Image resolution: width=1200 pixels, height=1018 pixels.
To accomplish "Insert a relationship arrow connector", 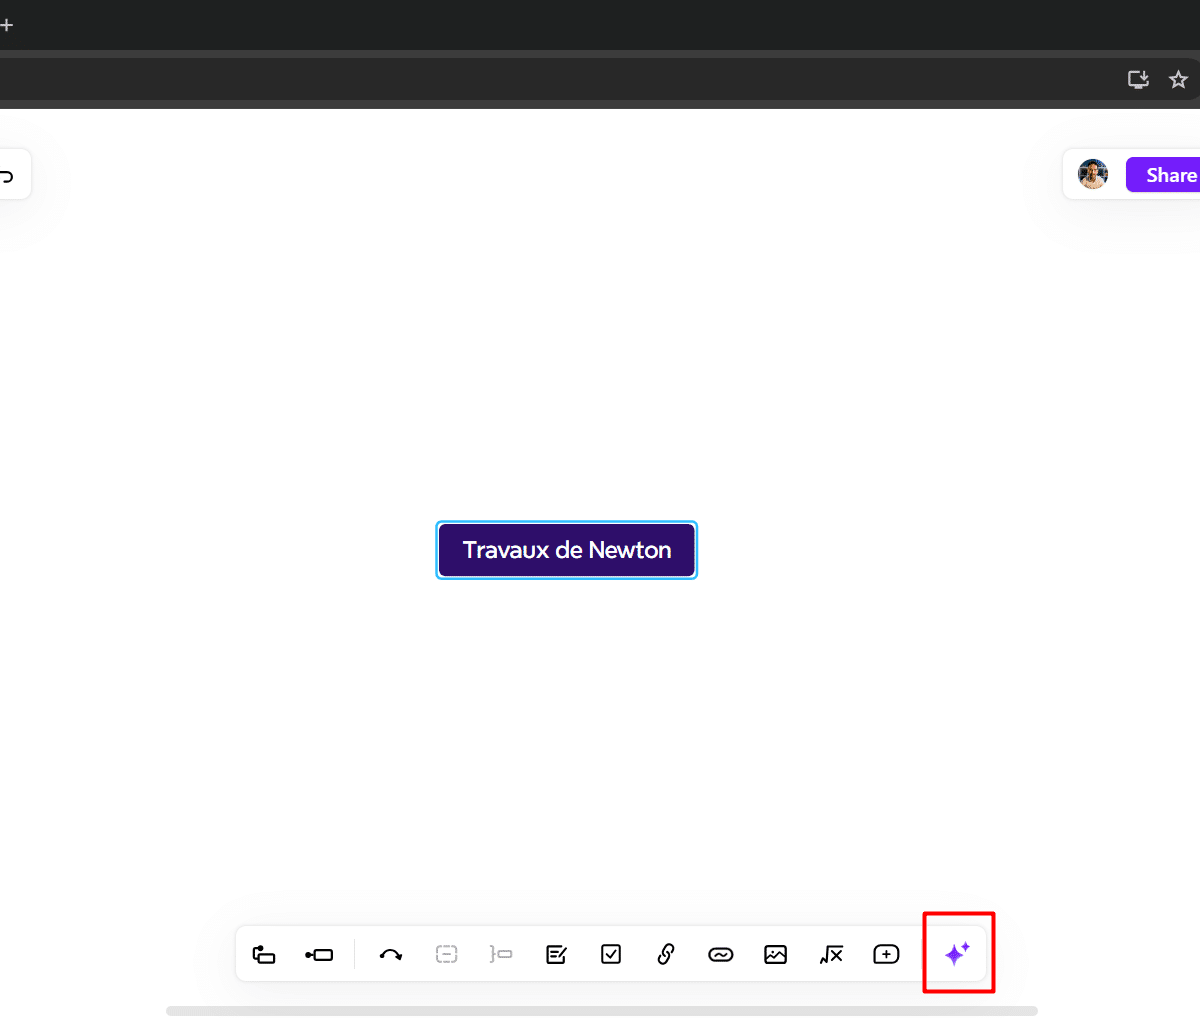I will pyautogui.click(x=391, y=955).
